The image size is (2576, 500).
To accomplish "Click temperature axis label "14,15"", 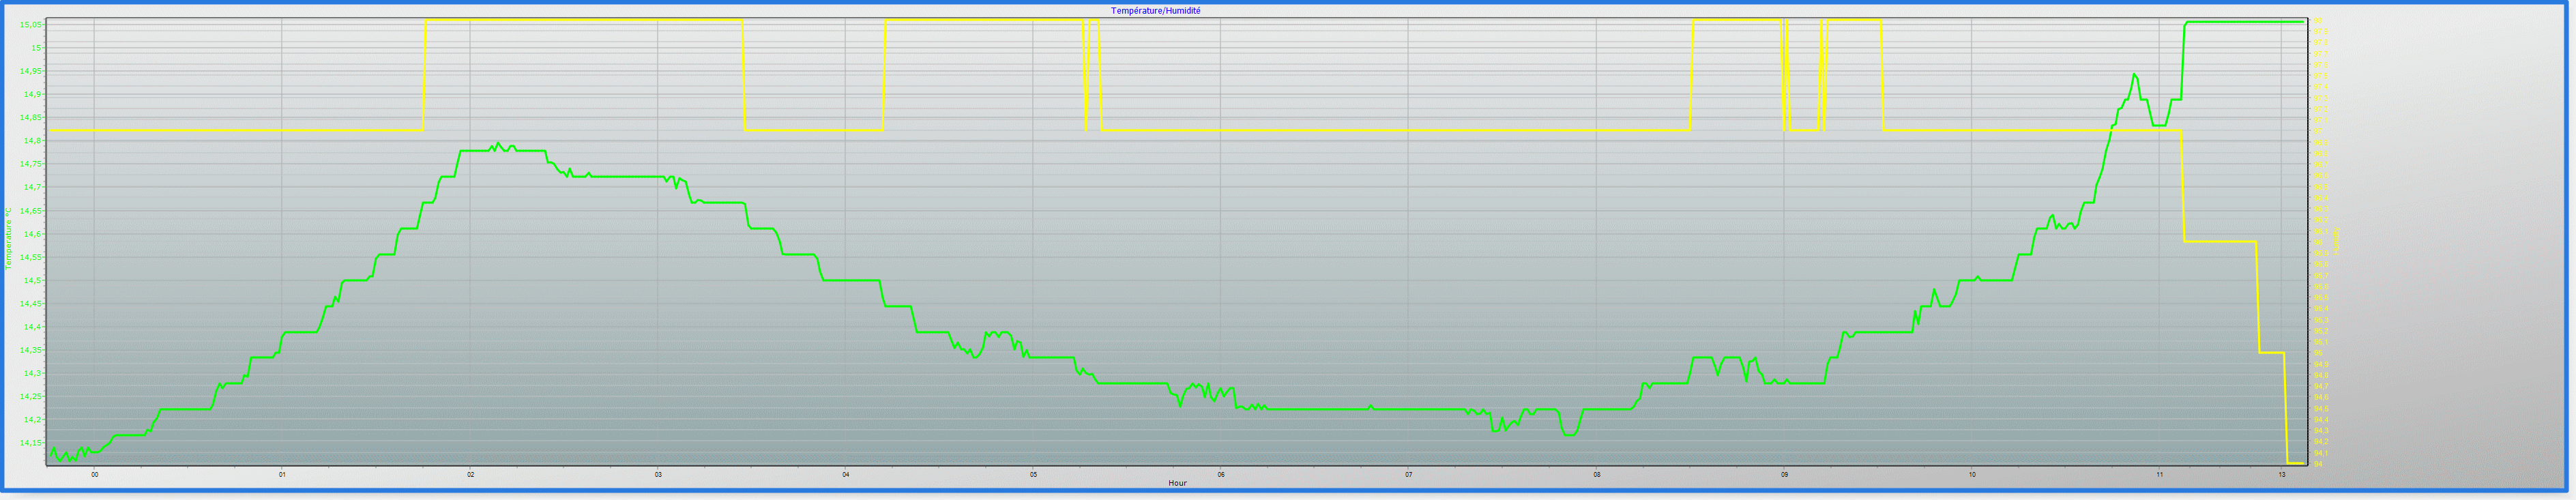I will 32,443.
